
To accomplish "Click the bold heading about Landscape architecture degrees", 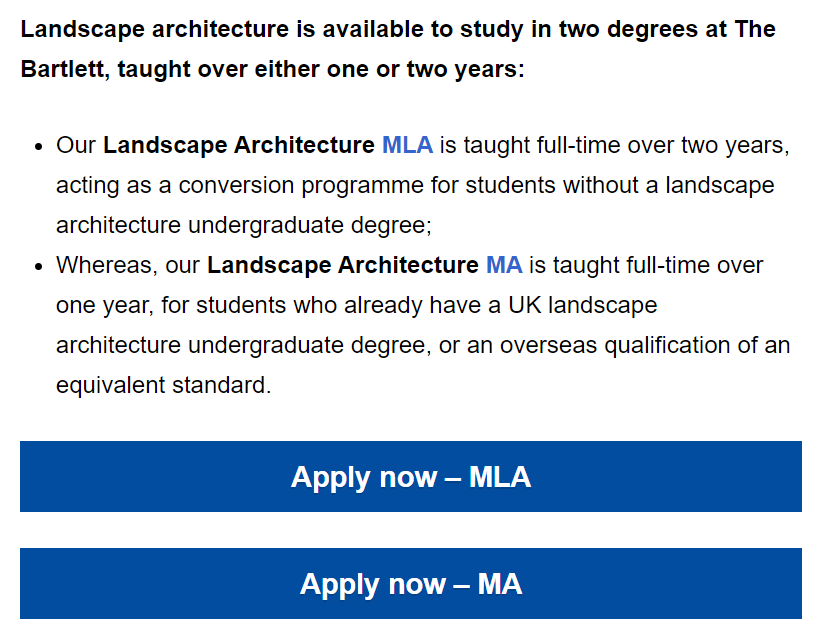I will point(398,49).
